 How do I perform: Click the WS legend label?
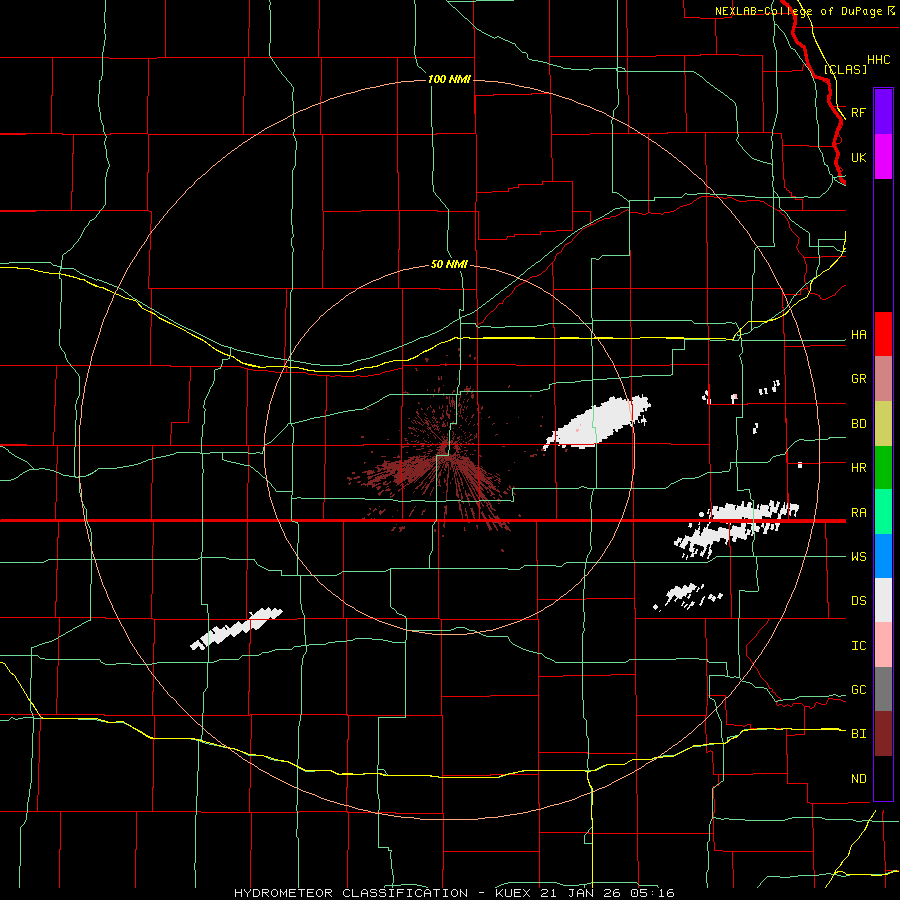858,557
